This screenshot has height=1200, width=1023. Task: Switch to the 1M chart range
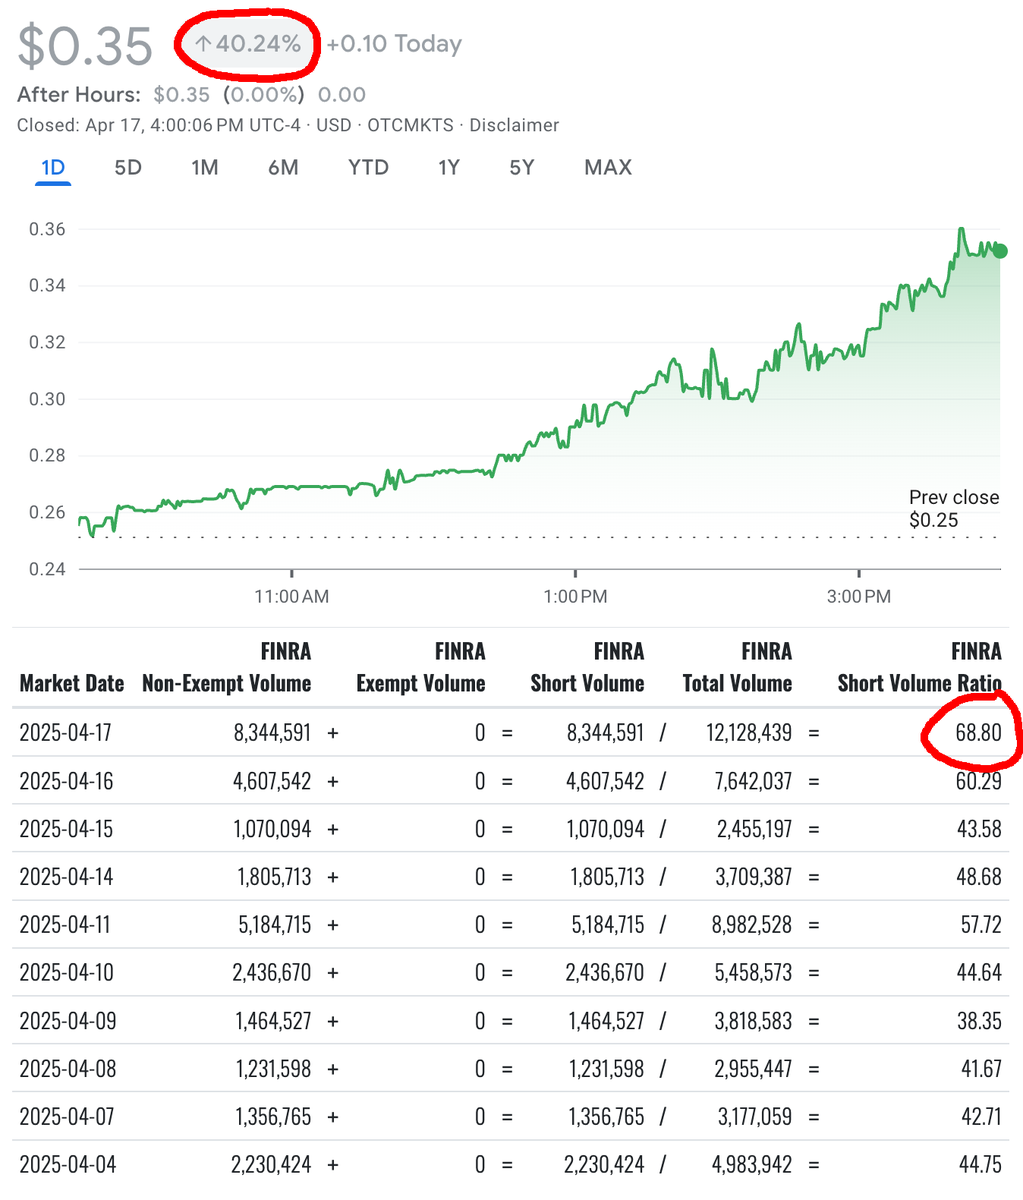coord(205,168)
